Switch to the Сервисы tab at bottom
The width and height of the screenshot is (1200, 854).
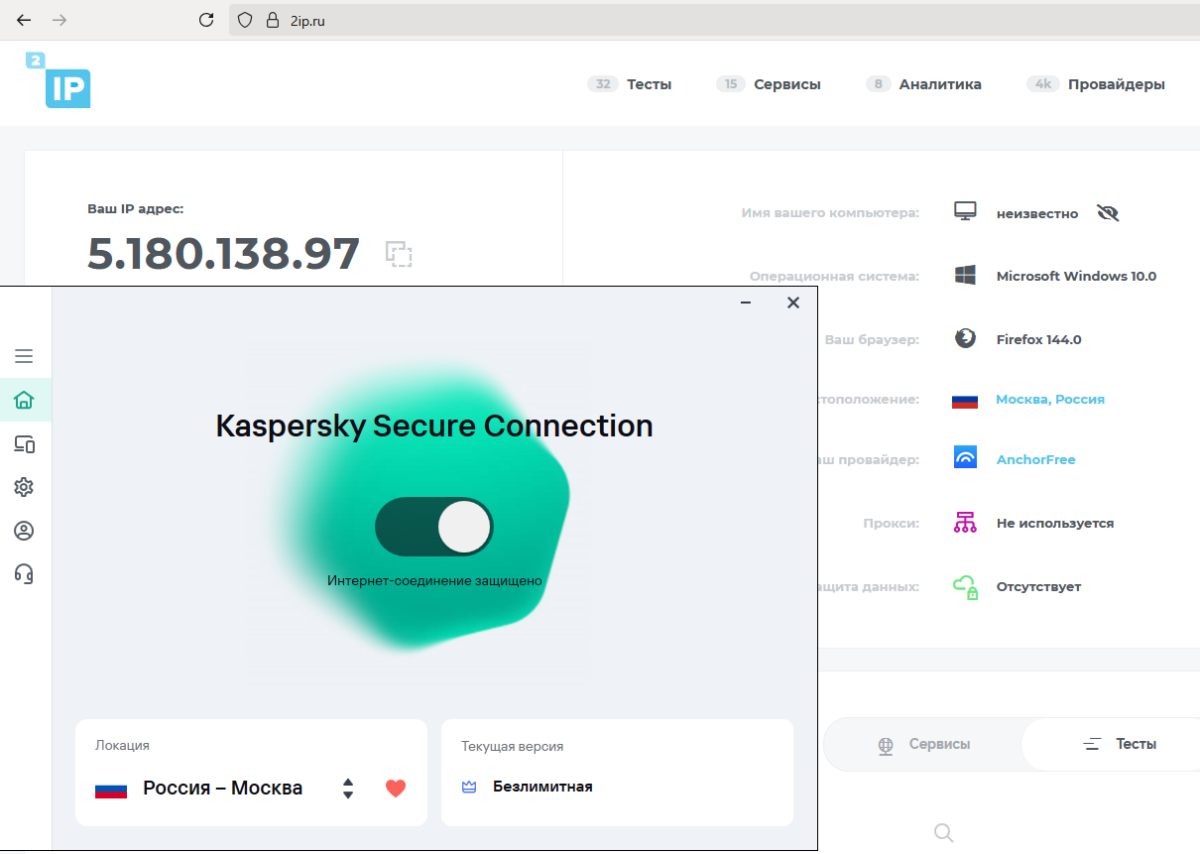coord(923,744)
